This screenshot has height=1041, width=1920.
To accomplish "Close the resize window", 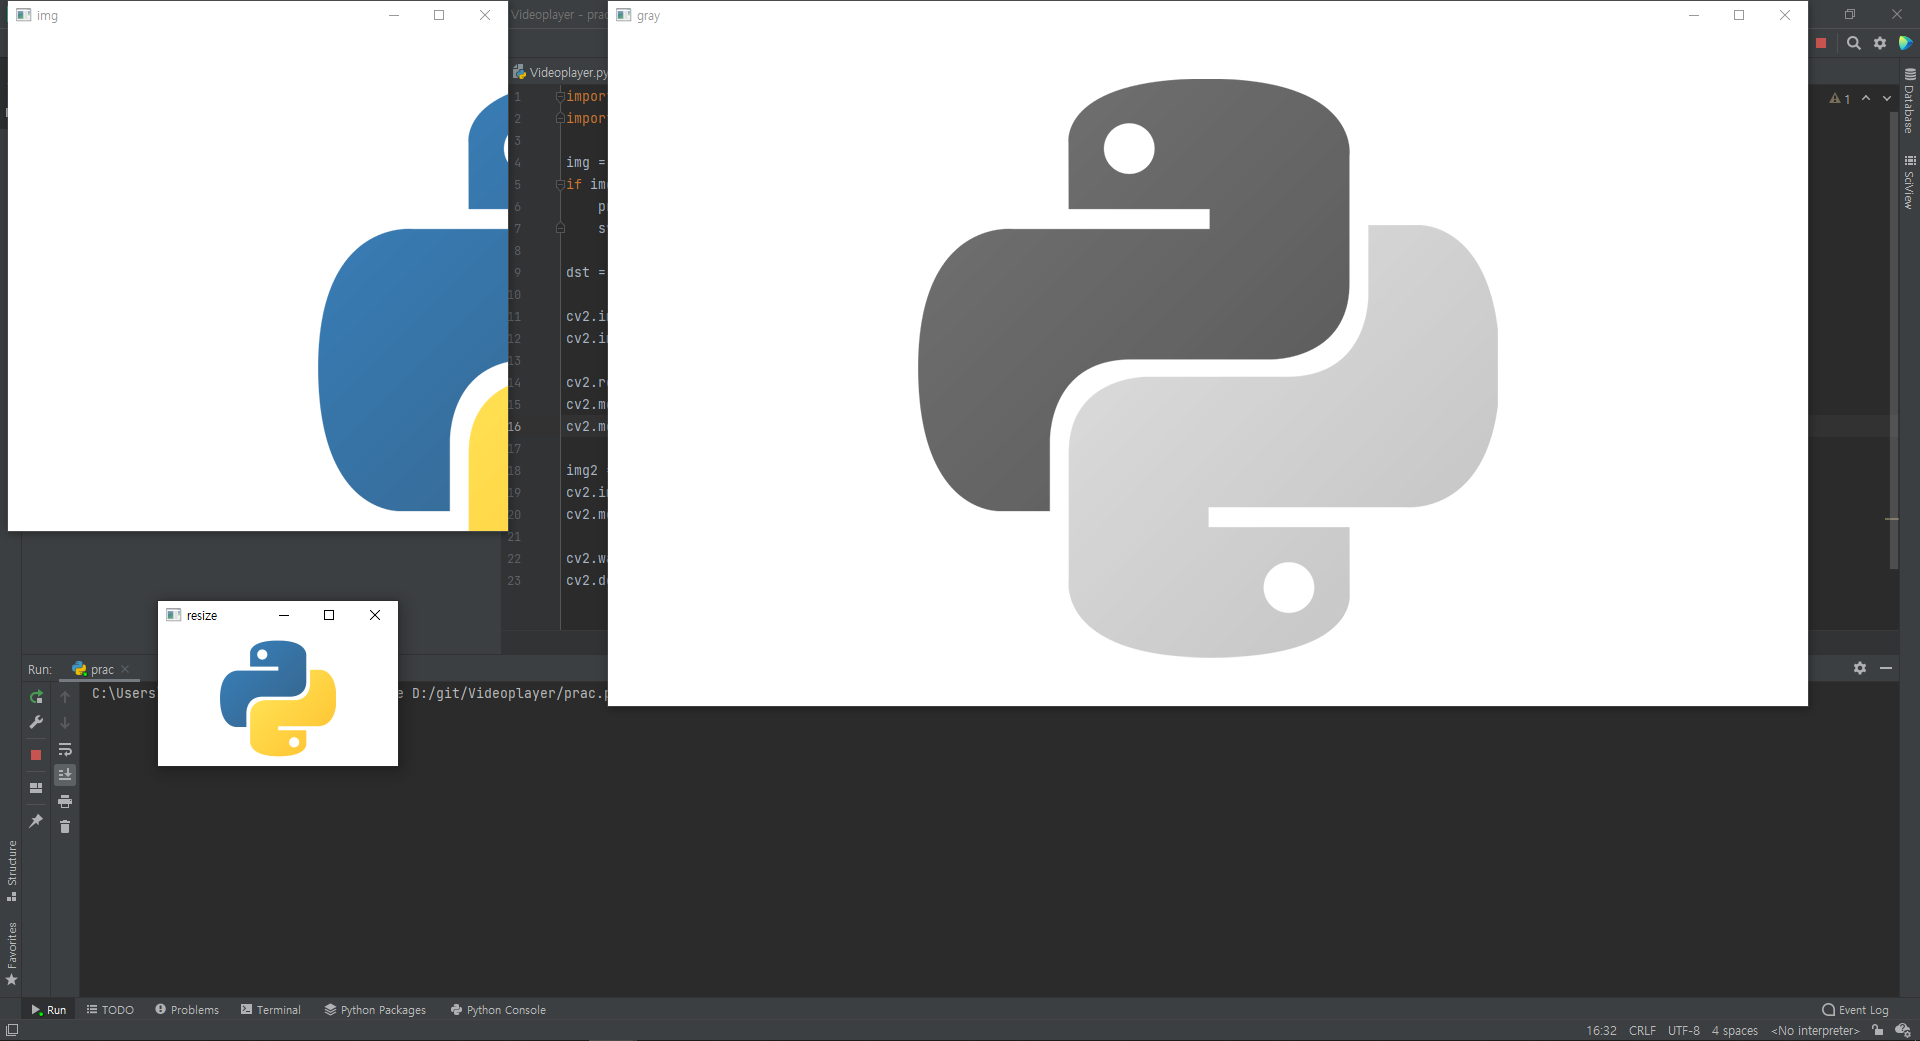I will (375, 615).
